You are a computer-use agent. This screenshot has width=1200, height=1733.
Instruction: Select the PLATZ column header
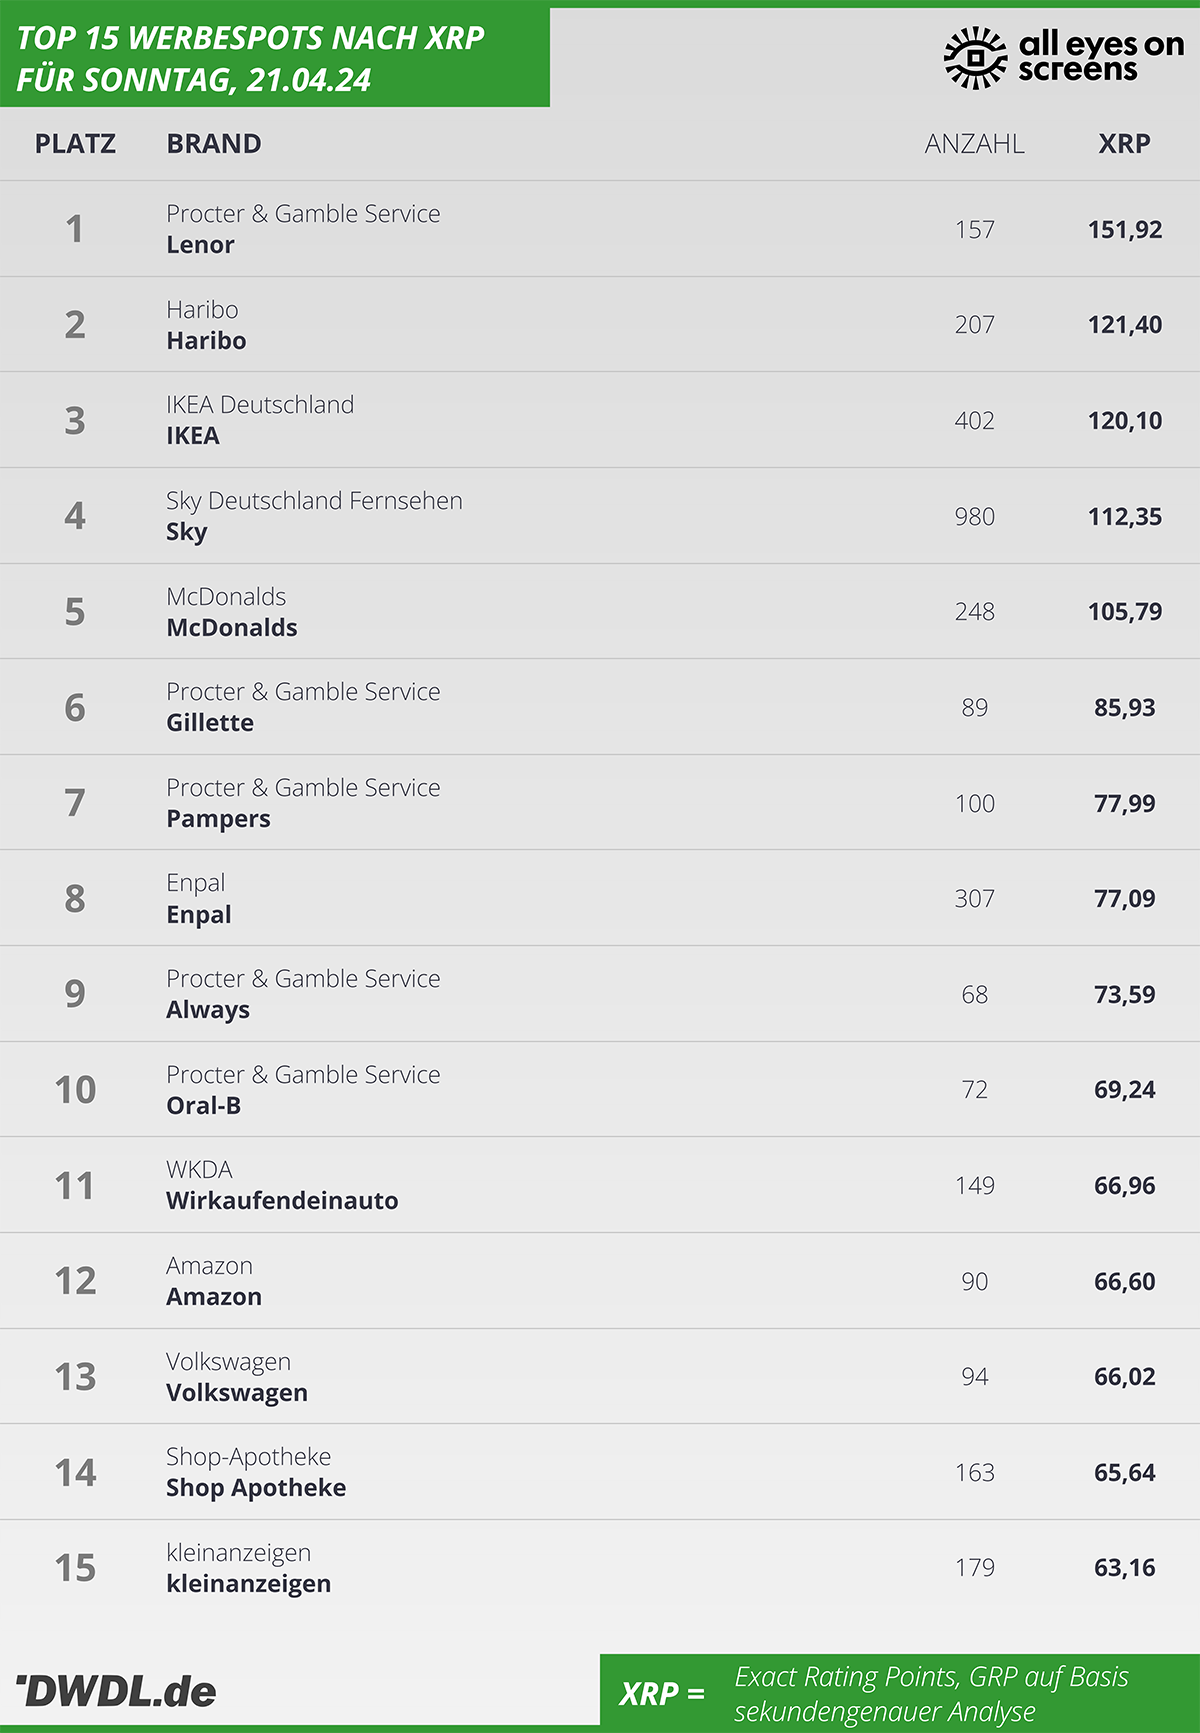(75, 144)
